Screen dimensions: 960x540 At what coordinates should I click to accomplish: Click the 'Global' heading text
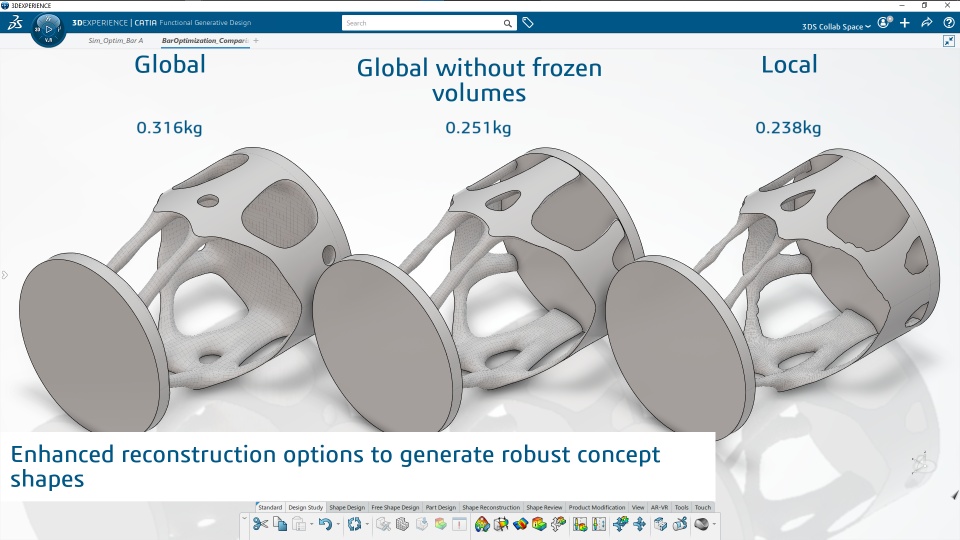coord(170,64)
